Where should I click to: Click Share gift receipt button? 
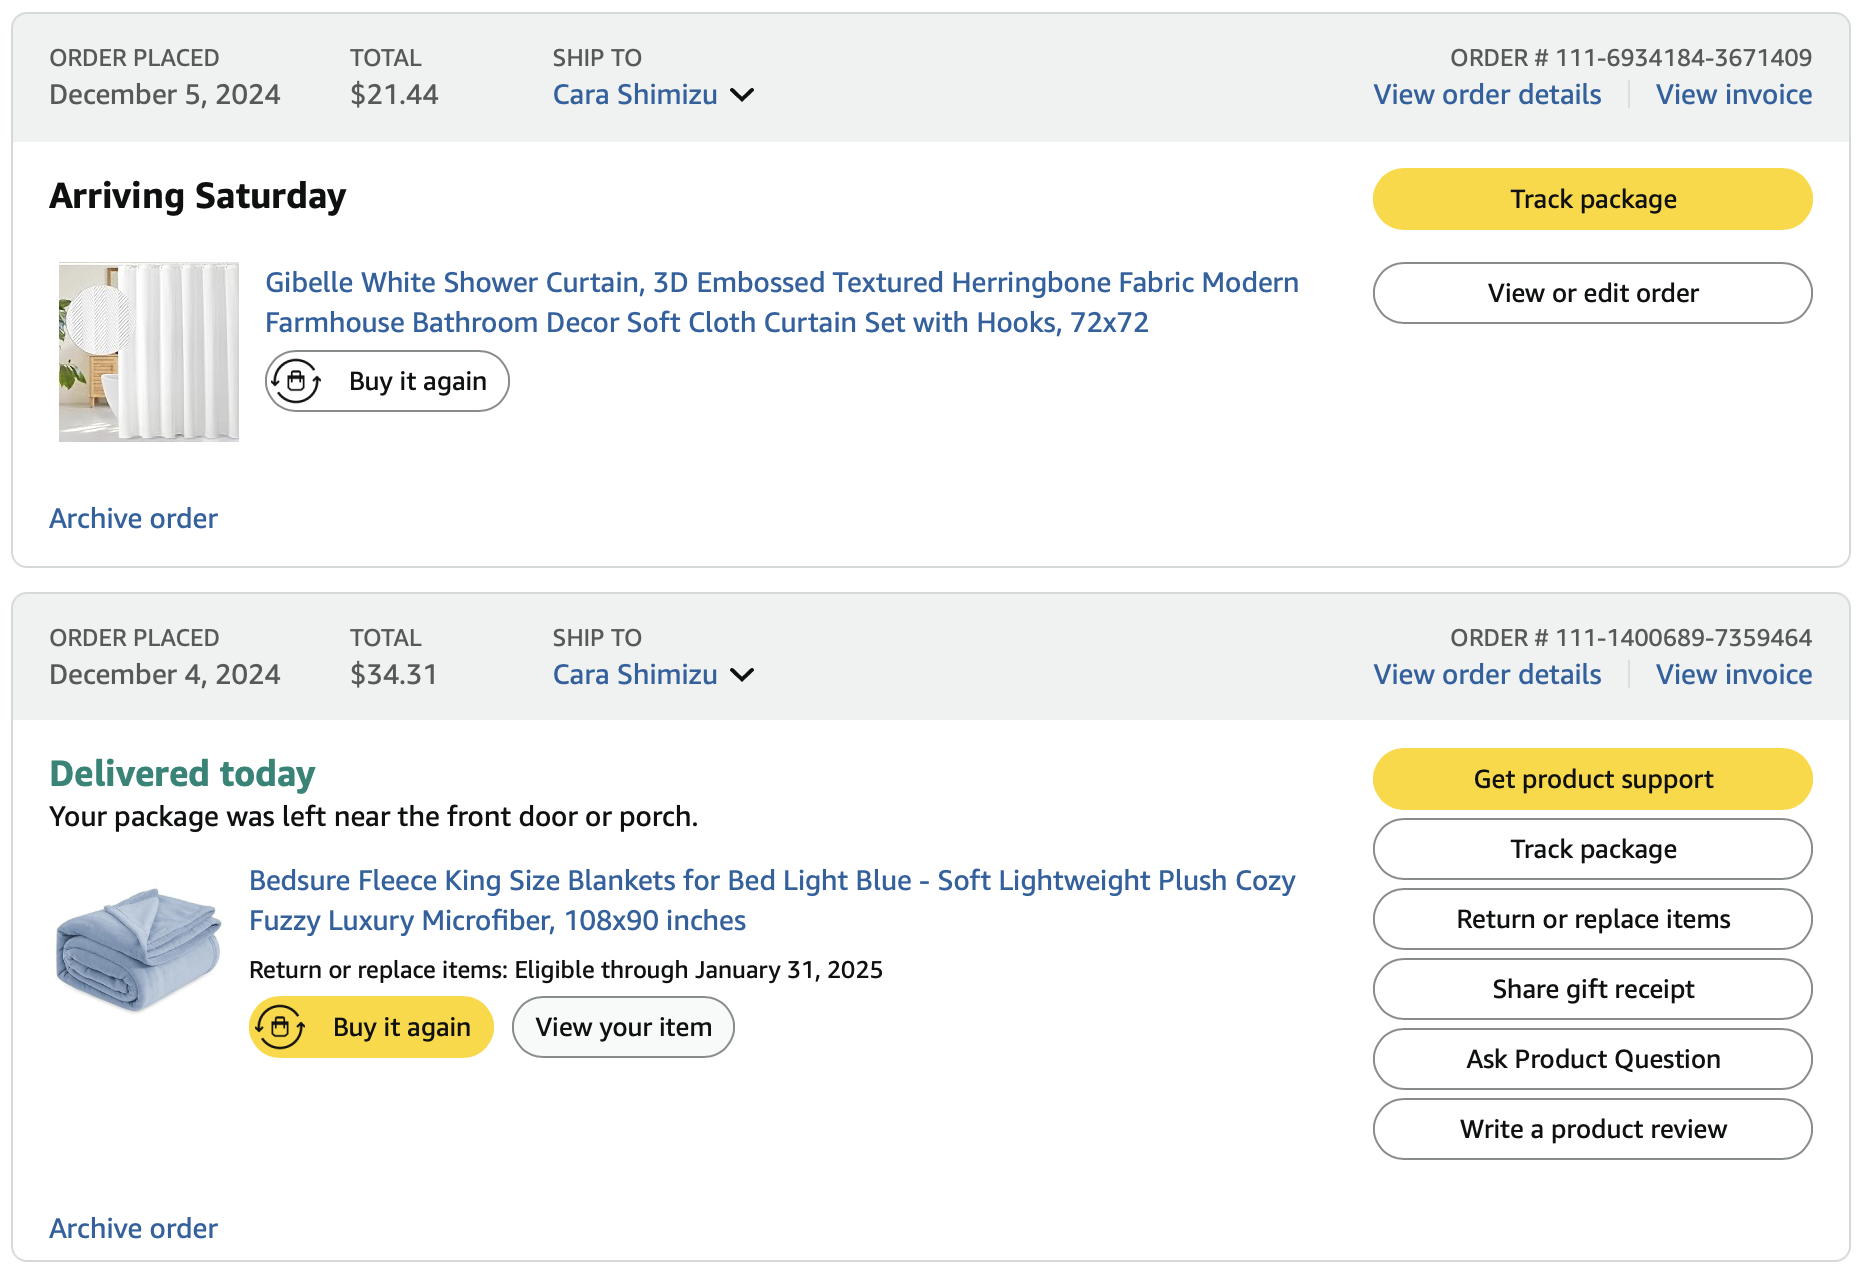1592,989
